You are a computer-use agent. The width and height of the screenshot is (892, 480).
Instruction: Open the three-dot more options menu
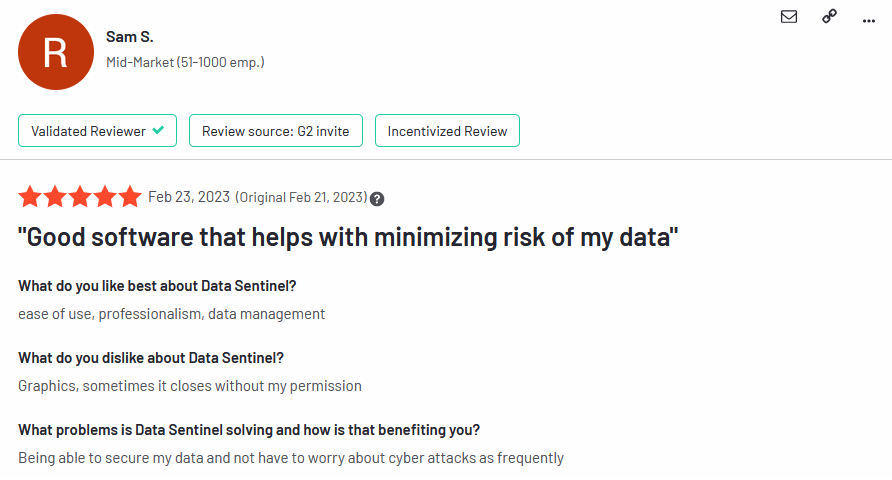point(868,19)
